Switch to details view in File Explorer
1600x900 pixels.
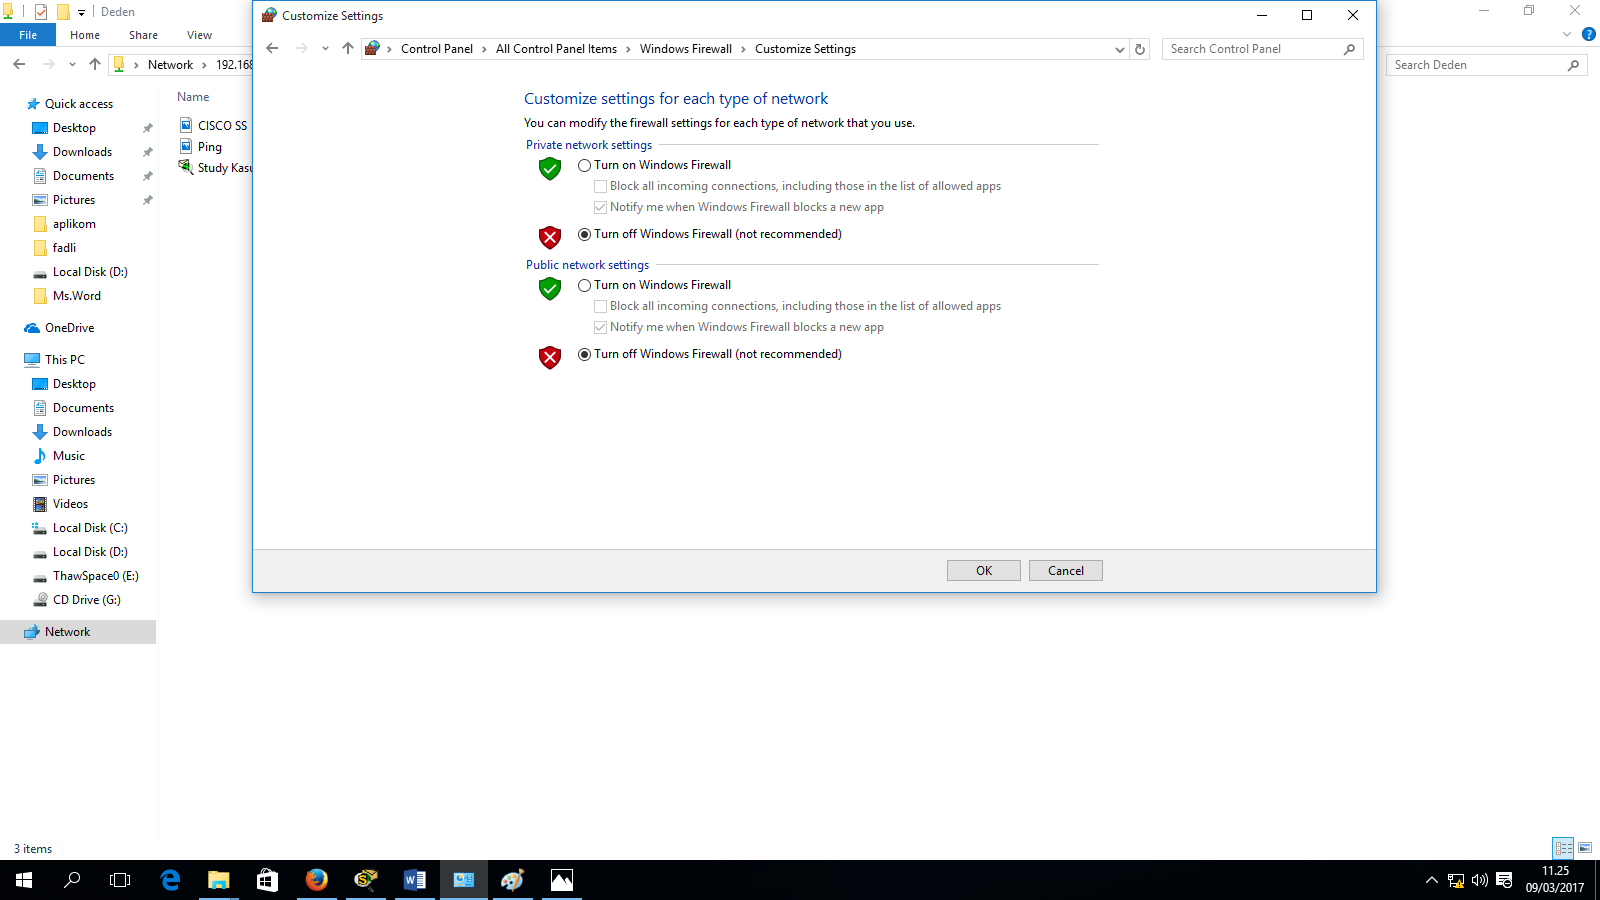pos(1564,848)
